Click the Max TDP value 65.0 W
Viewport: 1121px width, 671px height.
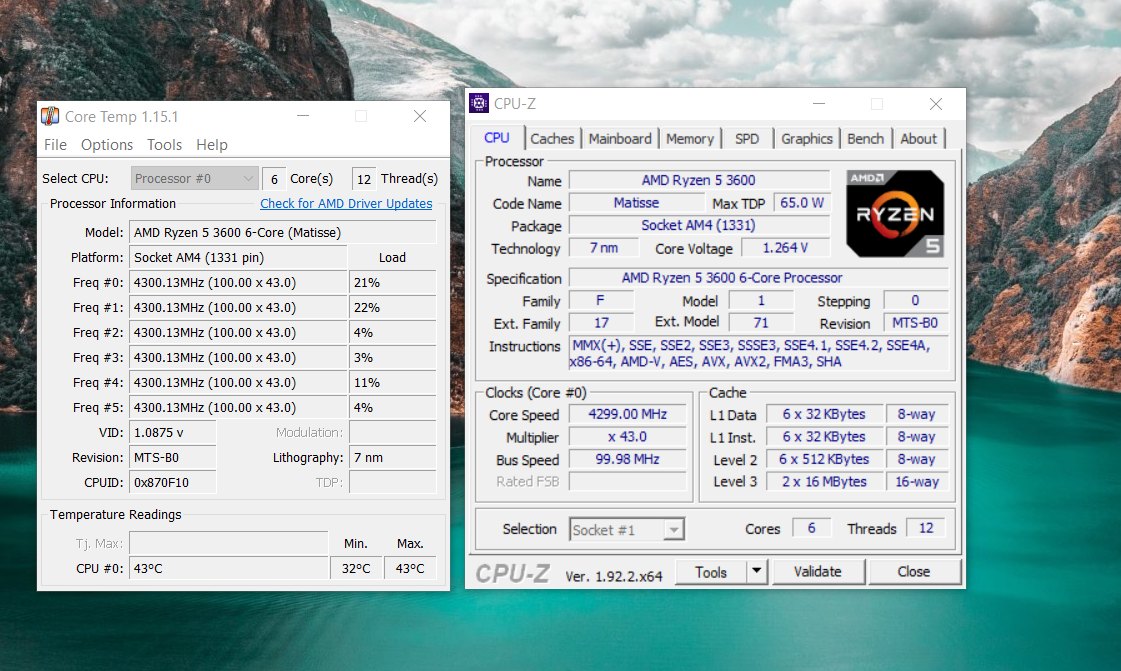(801, 203)
